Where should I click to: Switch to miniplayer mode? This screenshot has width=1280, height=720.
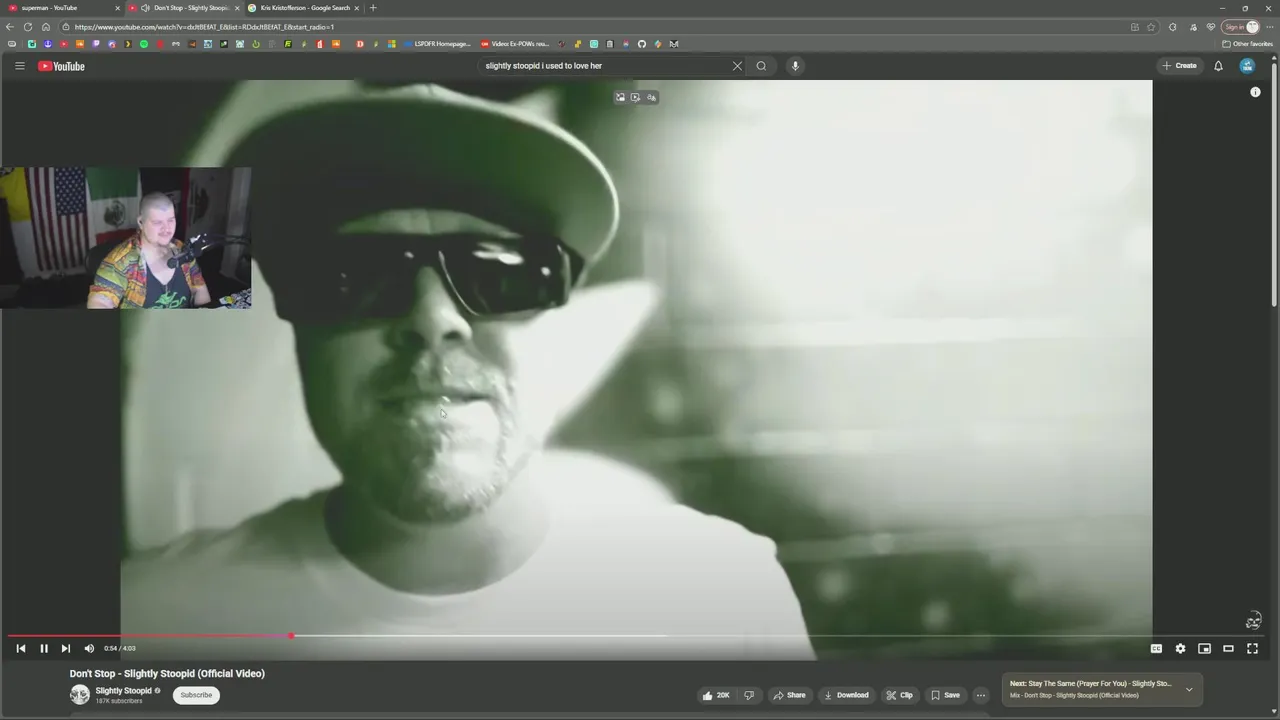(1204, 648)
